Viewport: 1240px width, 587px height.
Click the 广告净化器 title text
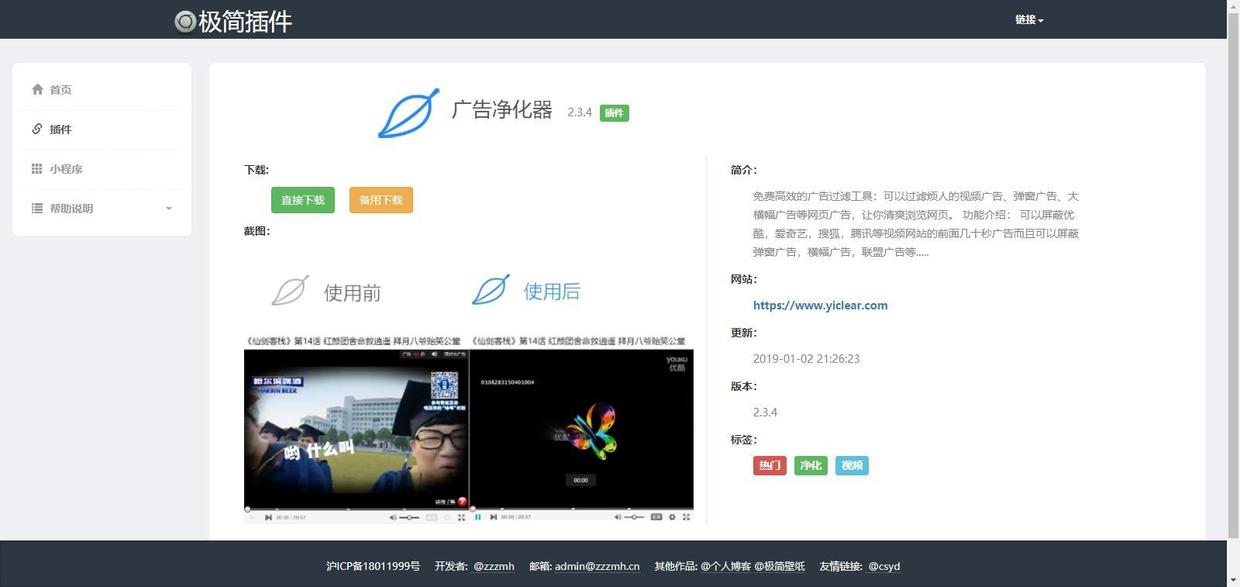click(x=502, y=110)
